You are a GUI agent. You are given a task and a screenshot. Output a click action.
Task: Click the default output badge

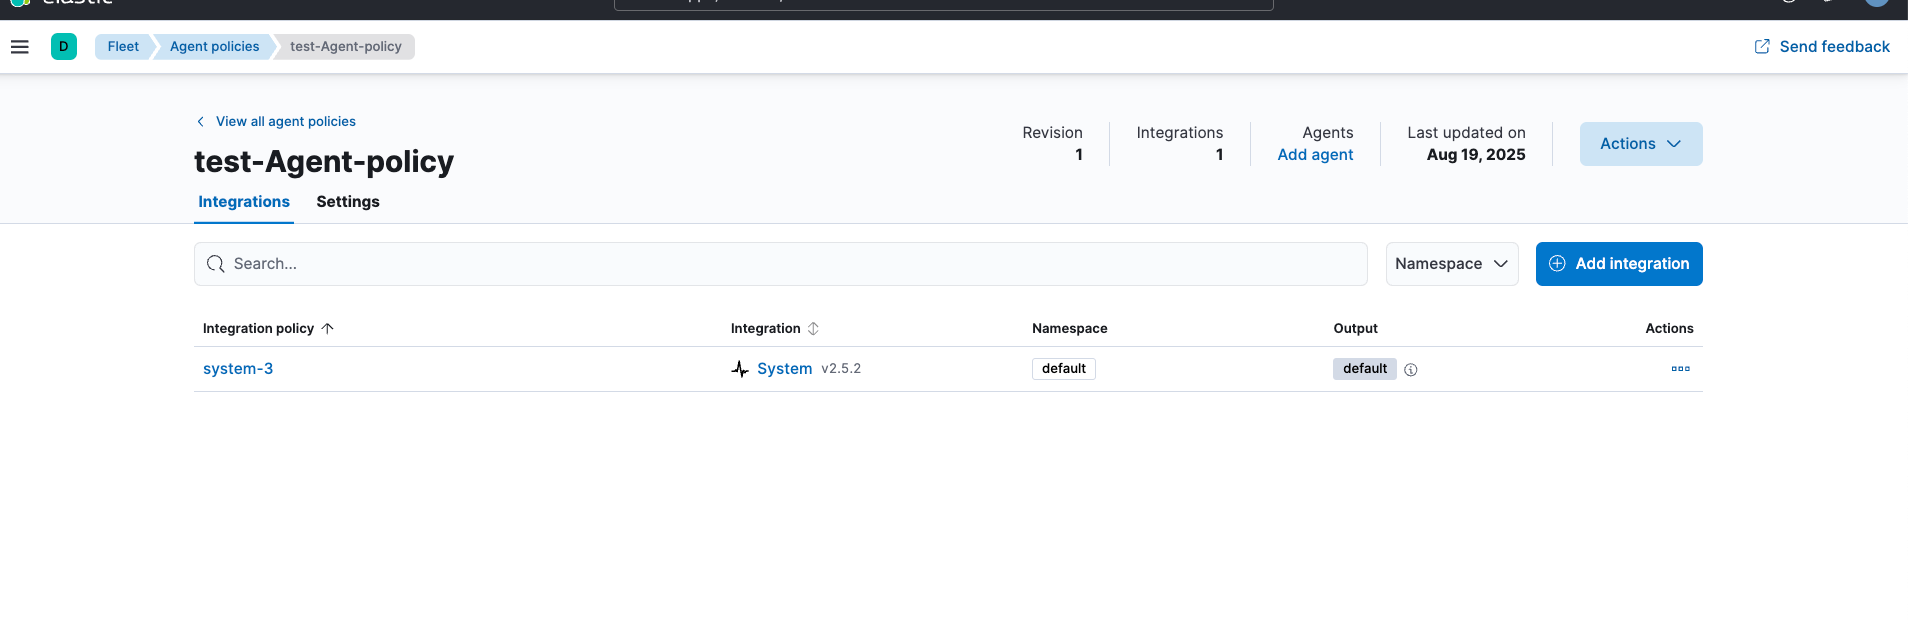pos(1365,369)
